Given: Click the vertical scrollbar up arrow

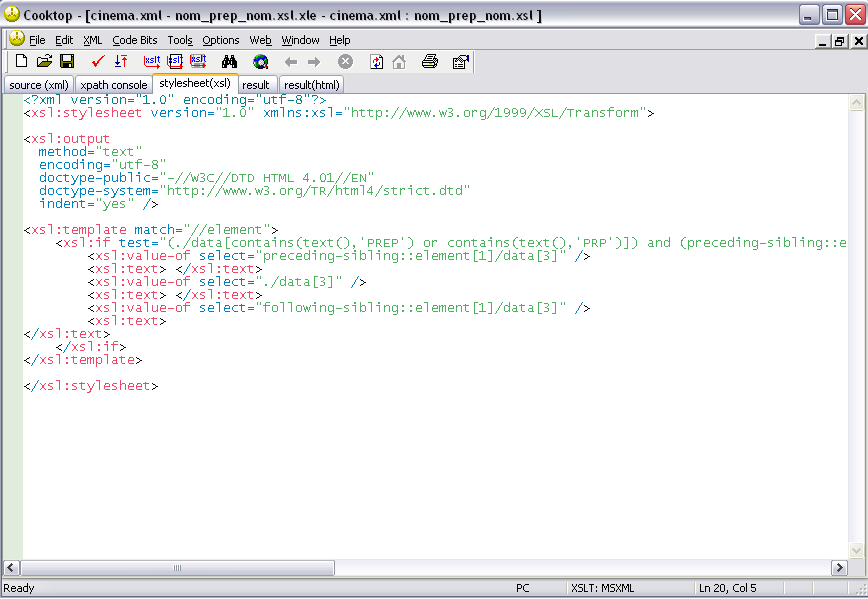Looking at the screenshot, I should 856,103.
